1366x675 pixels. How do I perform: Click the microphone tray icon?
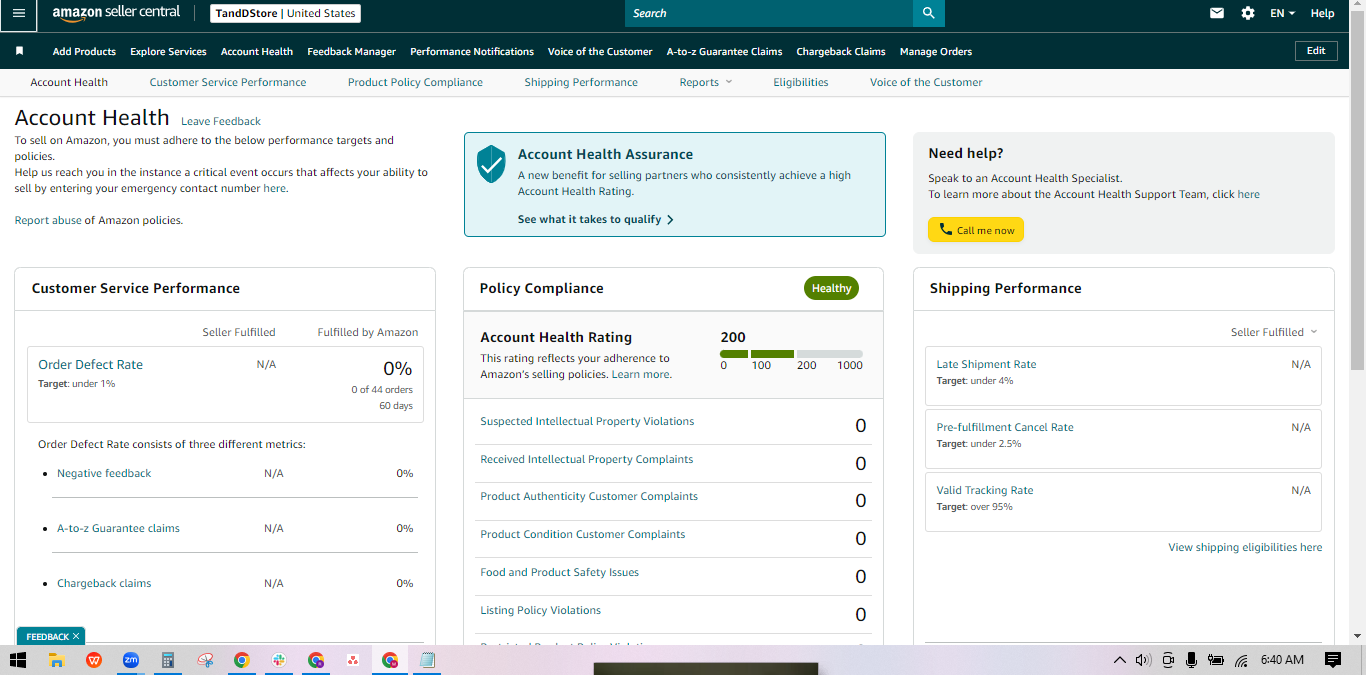pyautogui.click(x=1191, y=660)
